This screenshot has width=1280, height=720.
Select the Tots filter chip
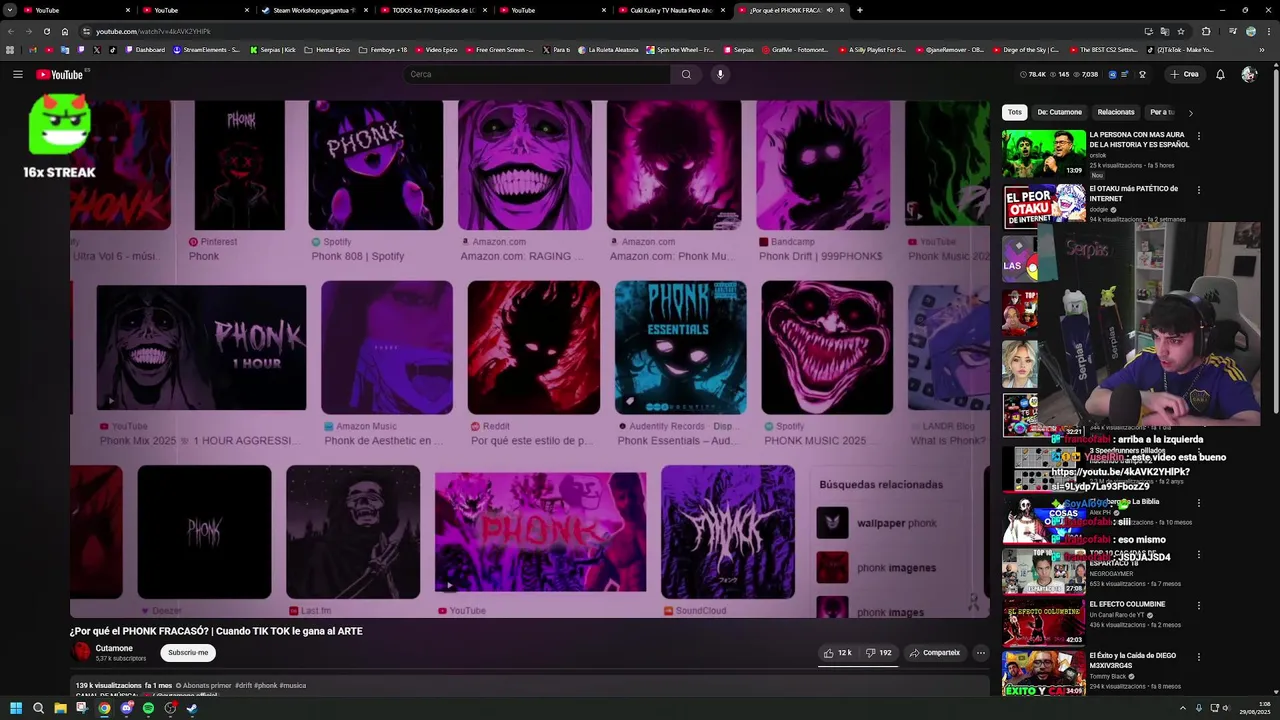pyautogui.click(x=1015, y=112)
